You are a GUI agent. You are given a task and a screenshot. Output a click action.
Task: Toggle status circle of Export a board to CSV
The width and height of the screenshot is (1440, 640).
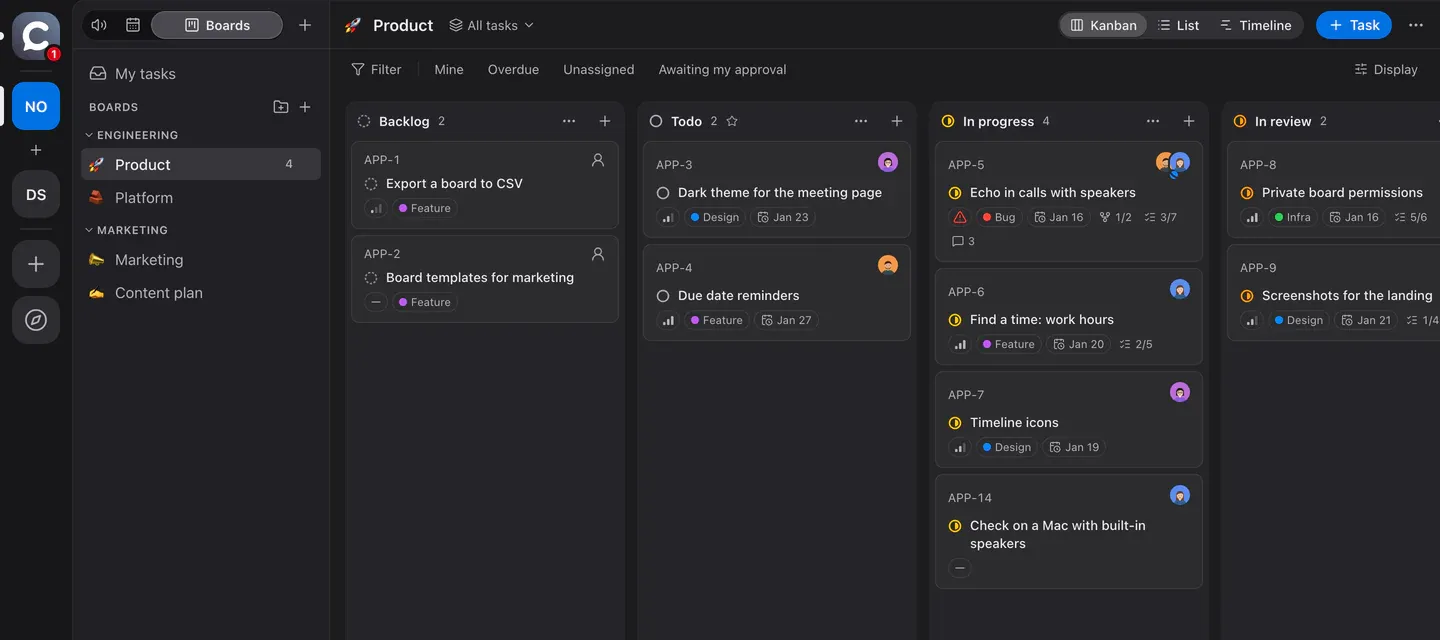coord(371,184)
